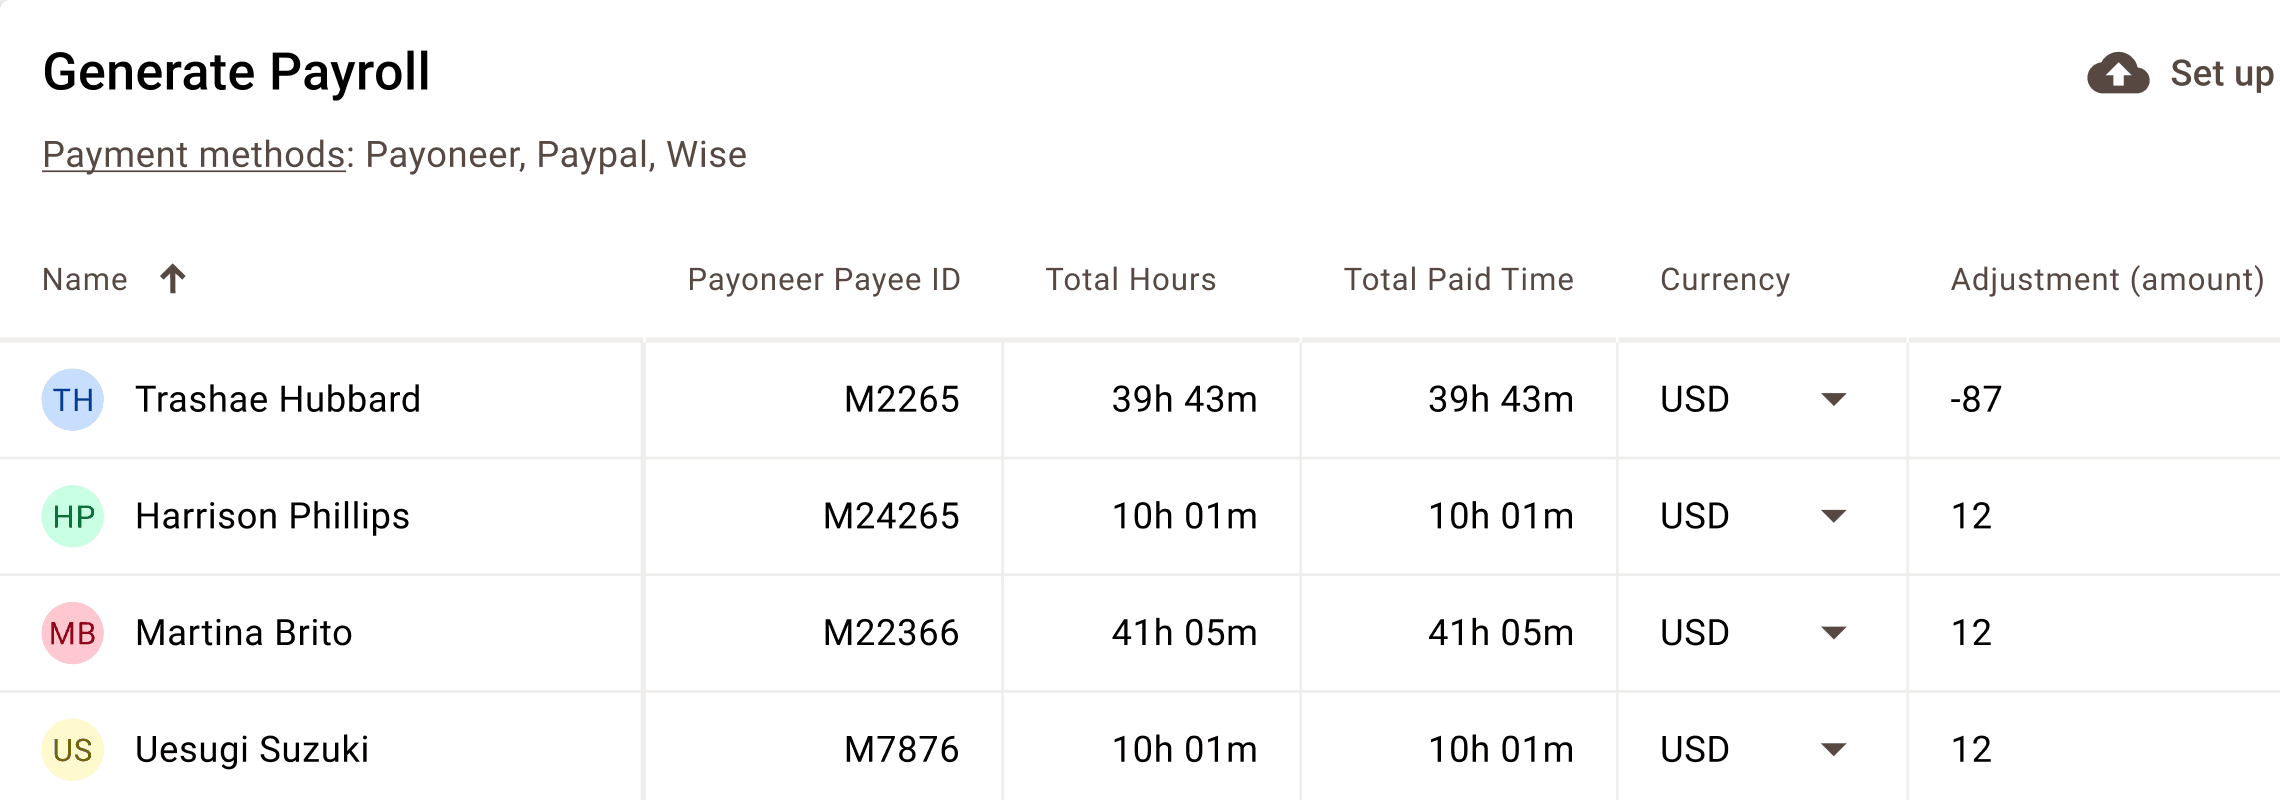Screen dimensions: 2280x800
Task: Click the Total Paid Time header
Action: (x=1458, y=280)
